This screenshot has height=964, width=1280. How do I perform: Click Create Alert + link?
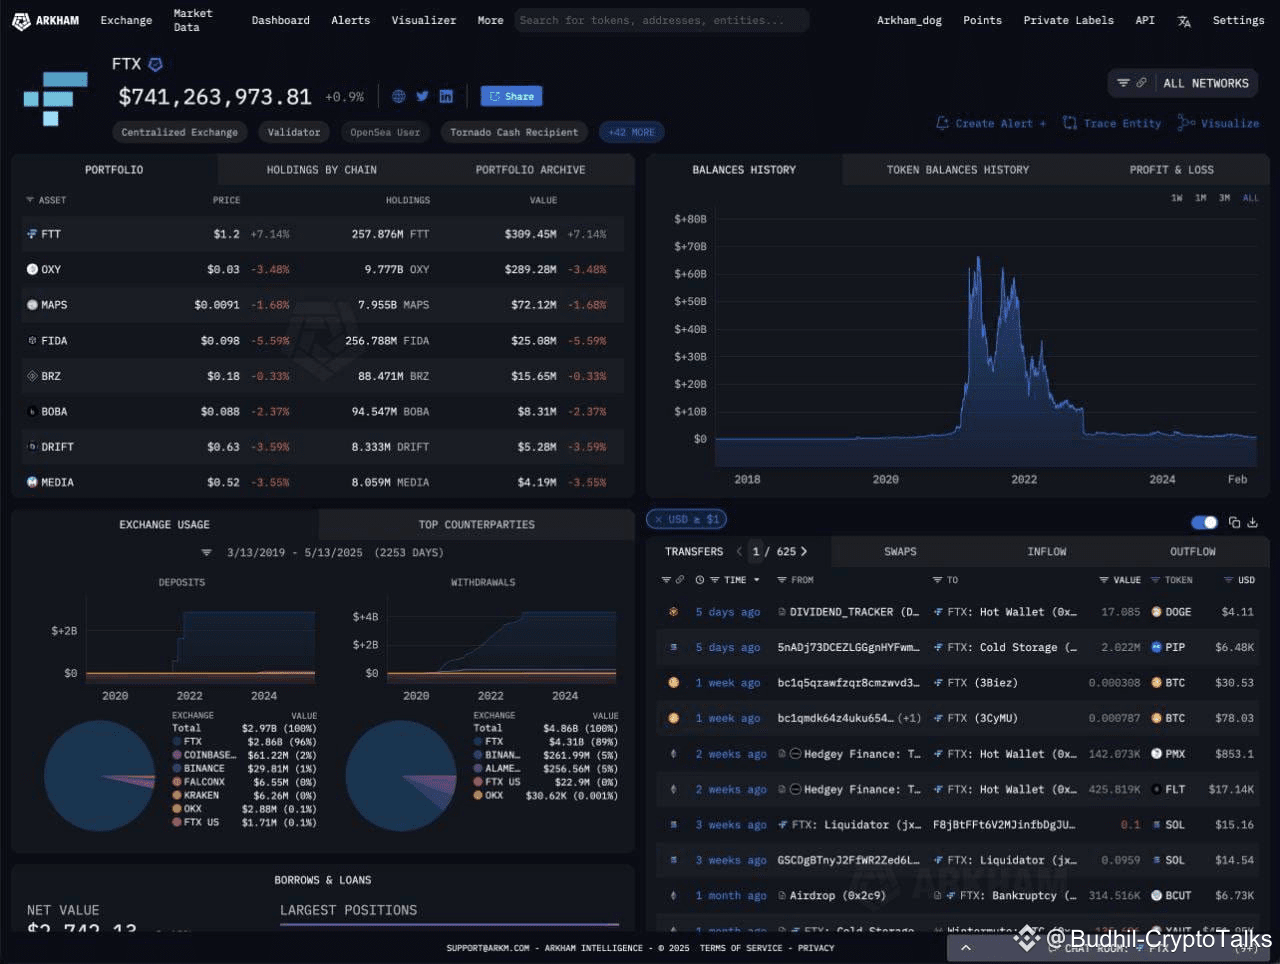tap(991, 123)
